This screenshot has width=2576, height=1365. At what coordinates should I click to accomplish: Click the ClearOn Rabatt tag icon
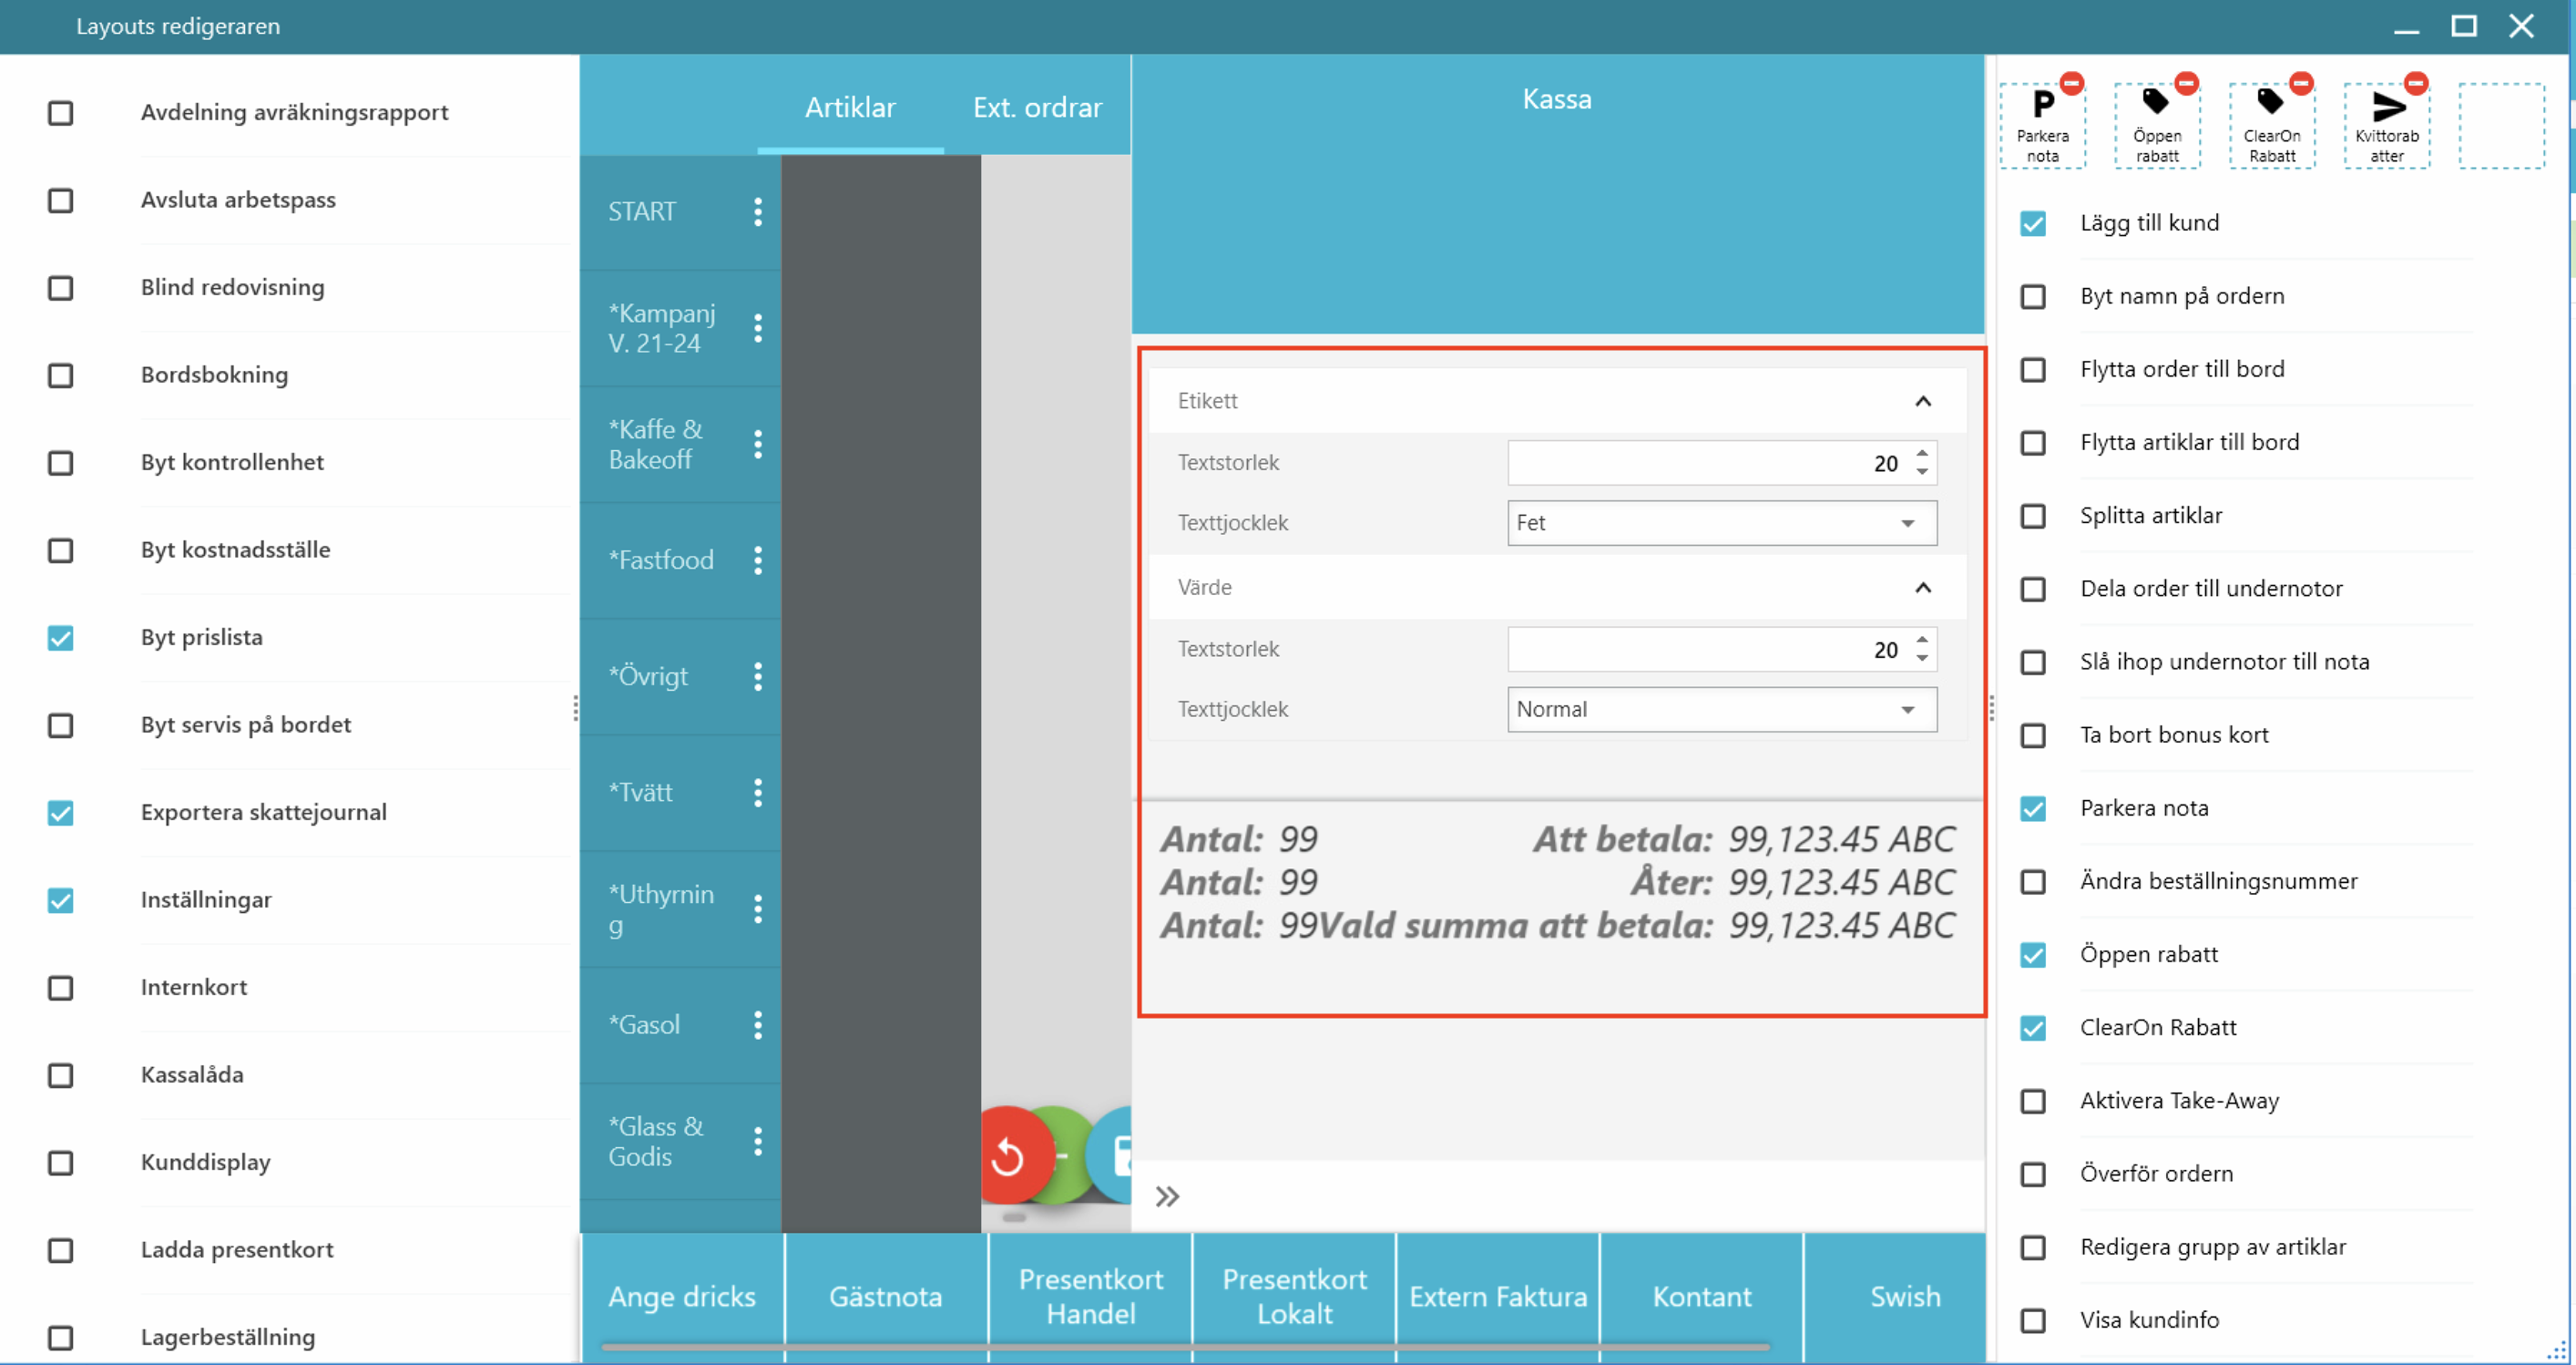click(x=2271, y=102)
